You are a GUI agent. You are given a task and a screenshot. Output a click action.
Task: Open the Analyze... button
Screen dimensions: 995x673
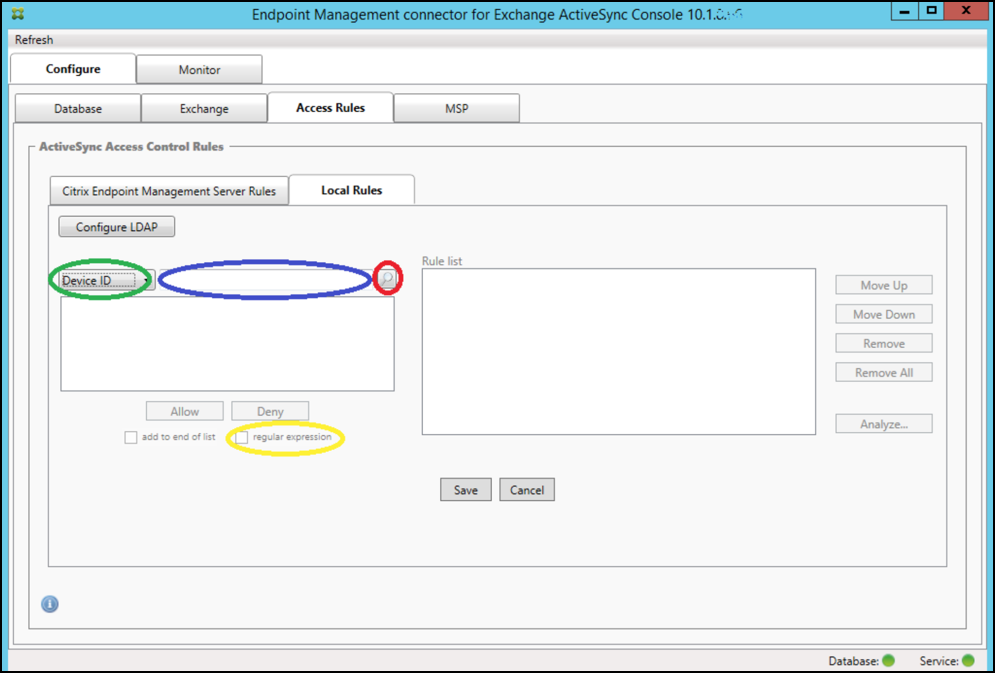[884, 424]
